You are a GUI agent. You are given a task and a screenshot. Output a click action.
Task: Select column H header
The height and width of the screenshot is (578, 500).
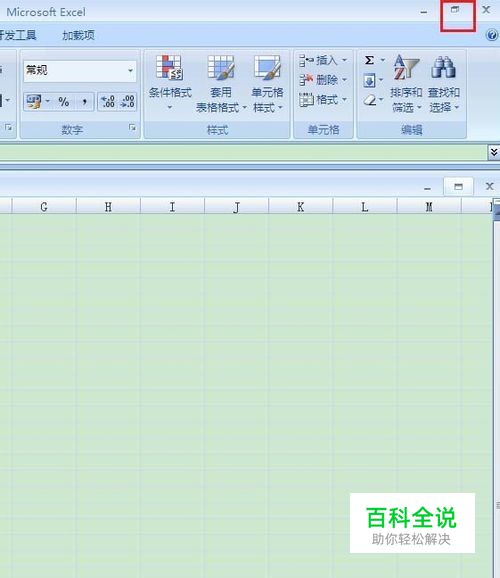[x=108, y=207]
